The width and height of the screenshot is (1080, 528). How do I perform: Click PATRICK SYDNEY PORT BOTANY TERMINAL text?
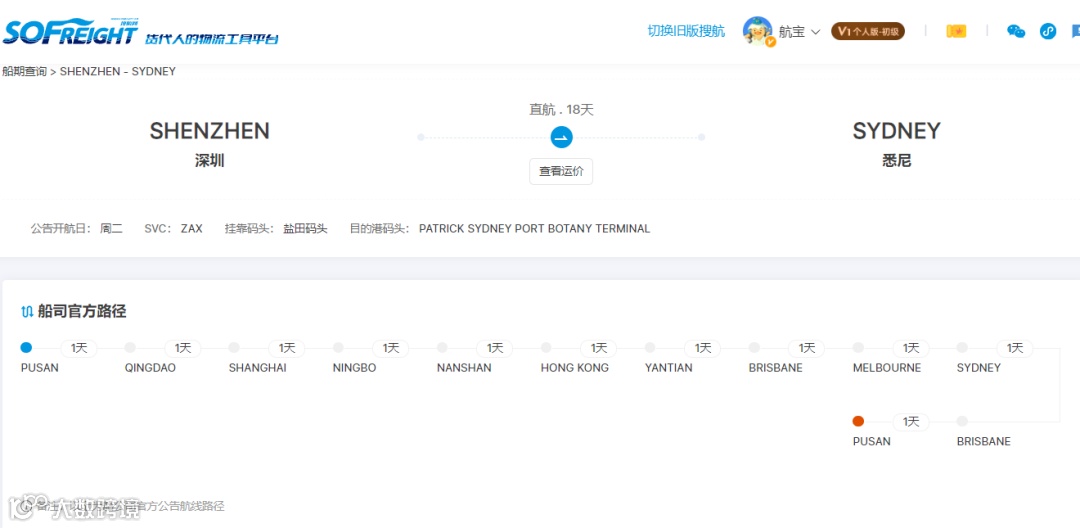534,229
